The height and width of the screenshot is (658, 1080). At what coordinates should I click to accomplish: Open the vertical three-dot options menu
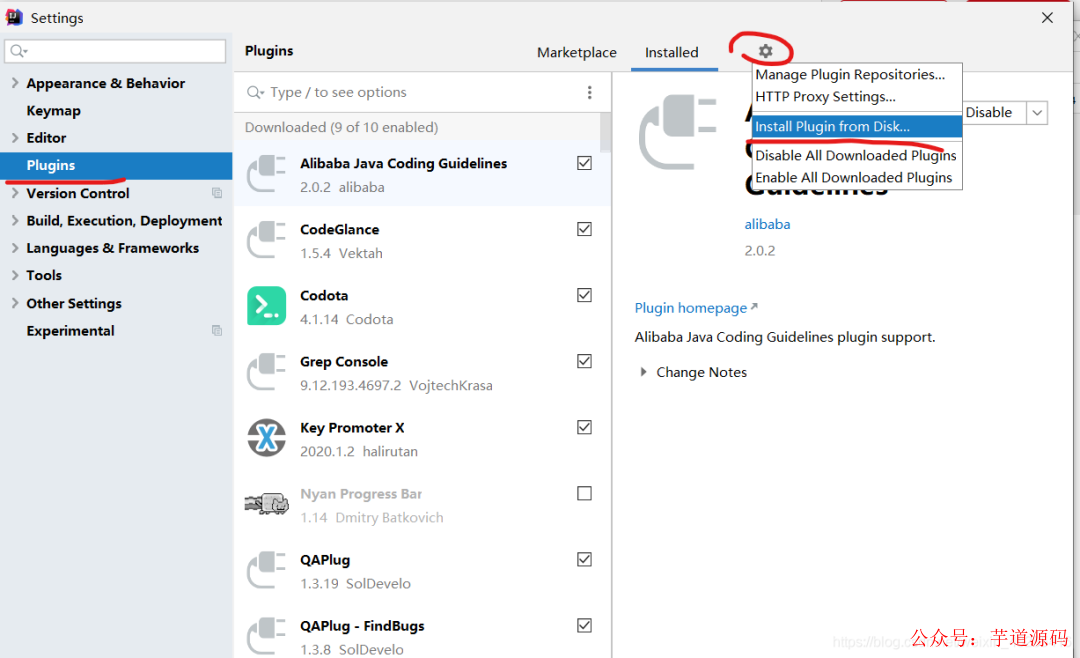point(590,92)
